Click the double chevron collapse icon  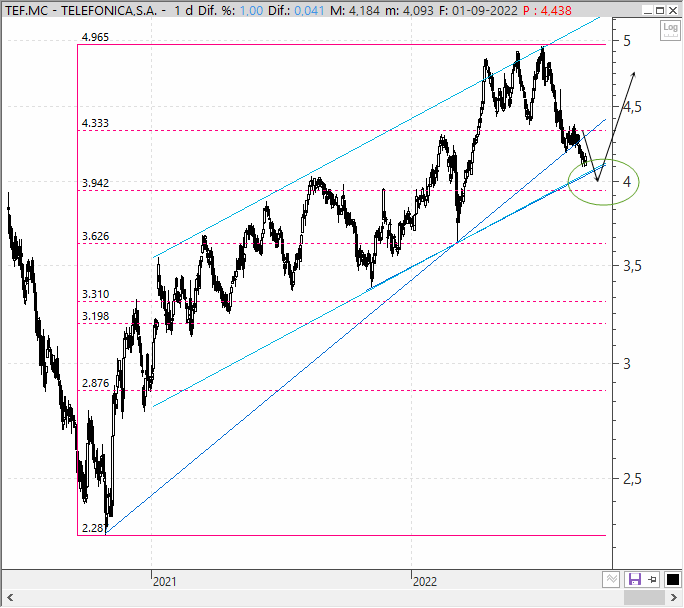(611, 580)
